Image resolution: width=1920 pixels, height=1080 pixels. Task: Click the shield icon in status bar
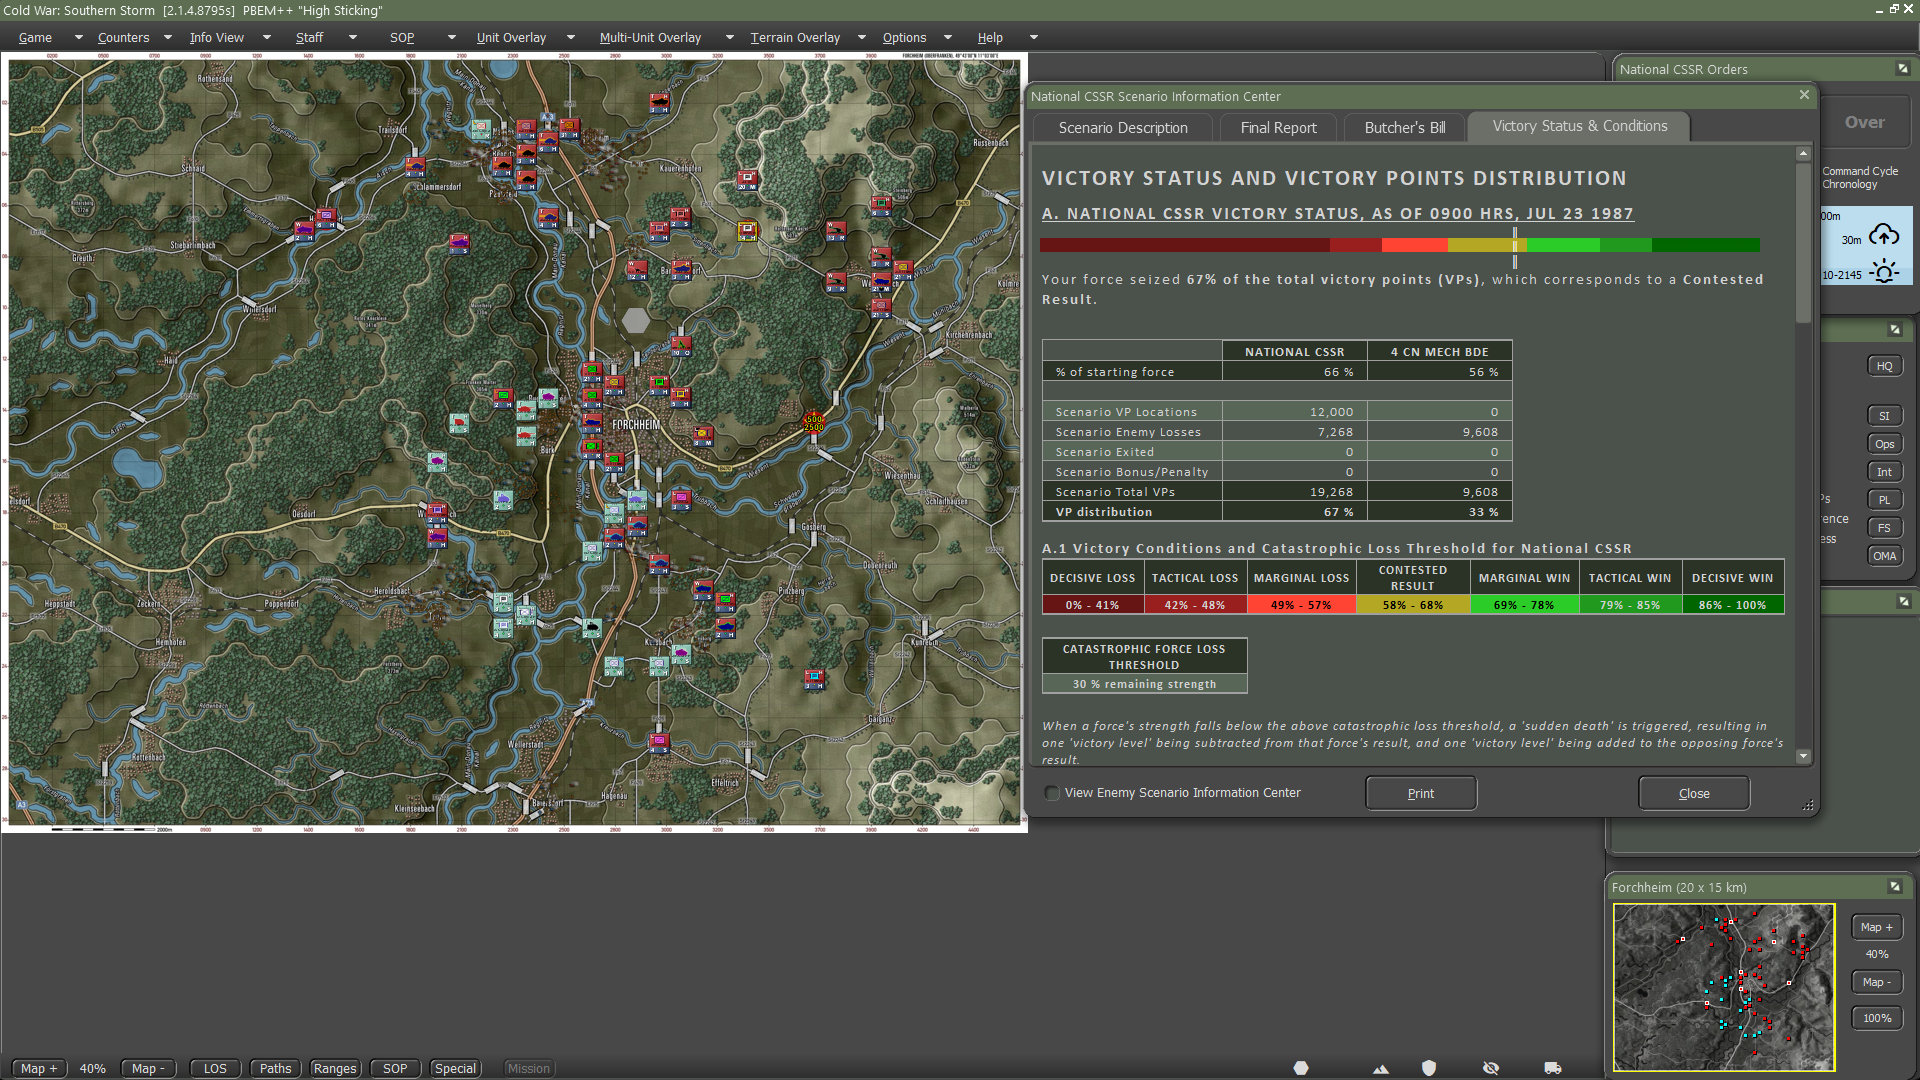[1429, 1068]
